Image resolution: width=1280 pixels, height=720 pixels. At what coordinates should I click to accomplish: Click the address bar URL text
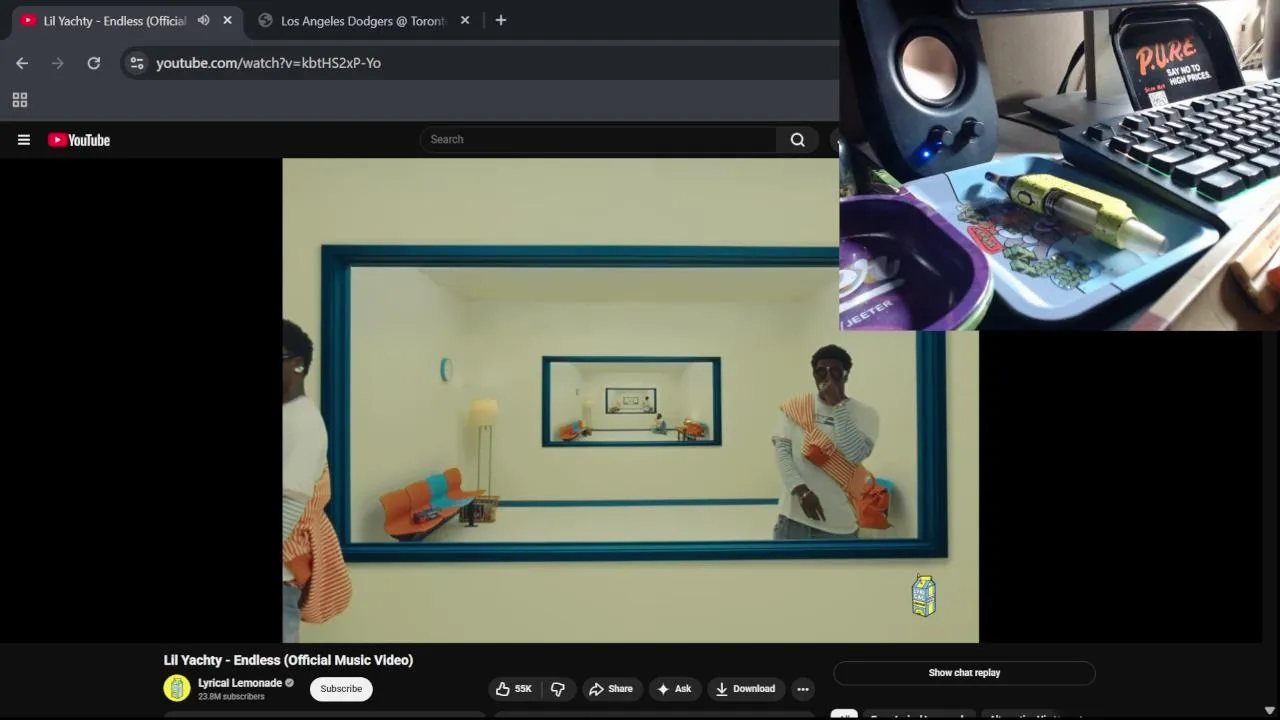tap(268, 63)
